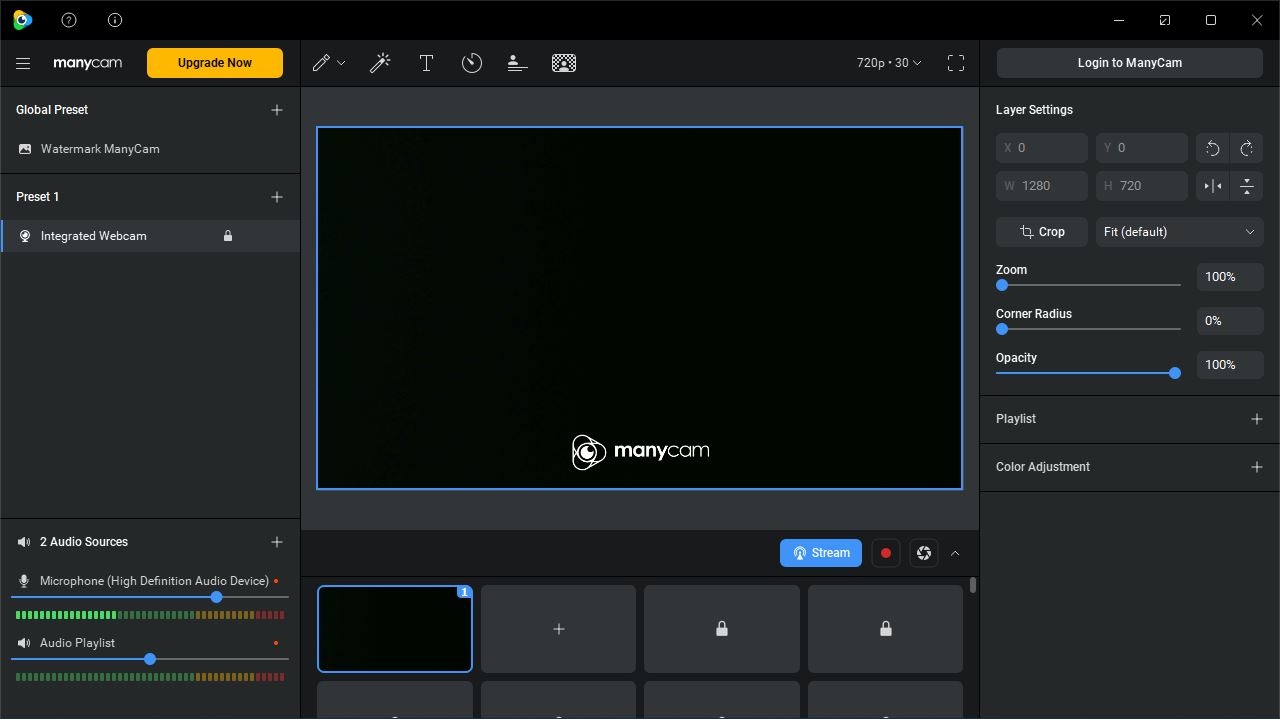Expand the Playlist section
Screen dimensions: 1280x719
(x=1257, y=419)
